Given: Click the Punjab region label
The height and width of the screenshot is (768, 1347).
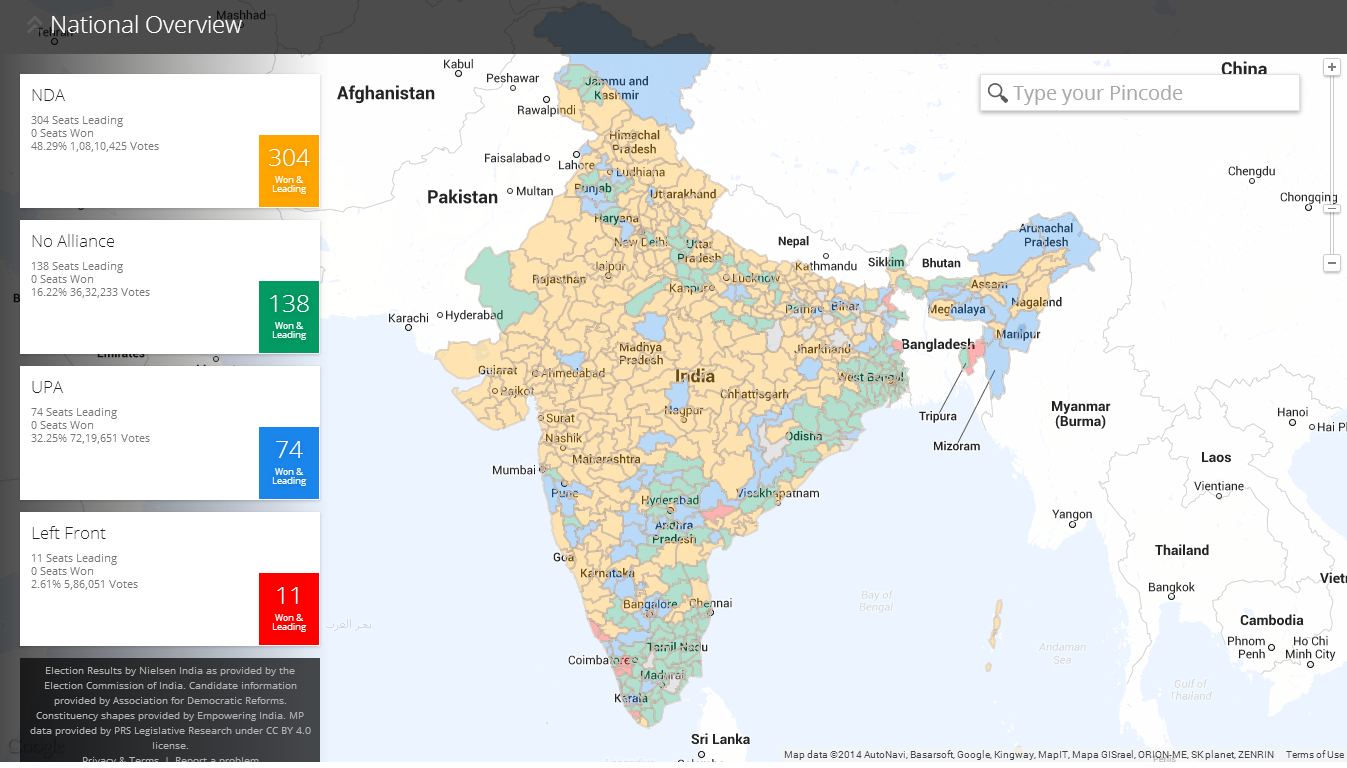Looking at the screenshot, I should pyautogui.click(x=593, y=188).
